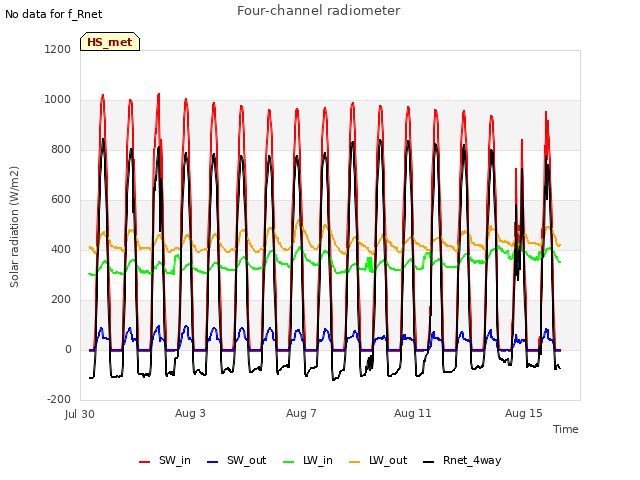Click the blue SW_out legend color marker
Screen dimensions: 640x480
213,462
